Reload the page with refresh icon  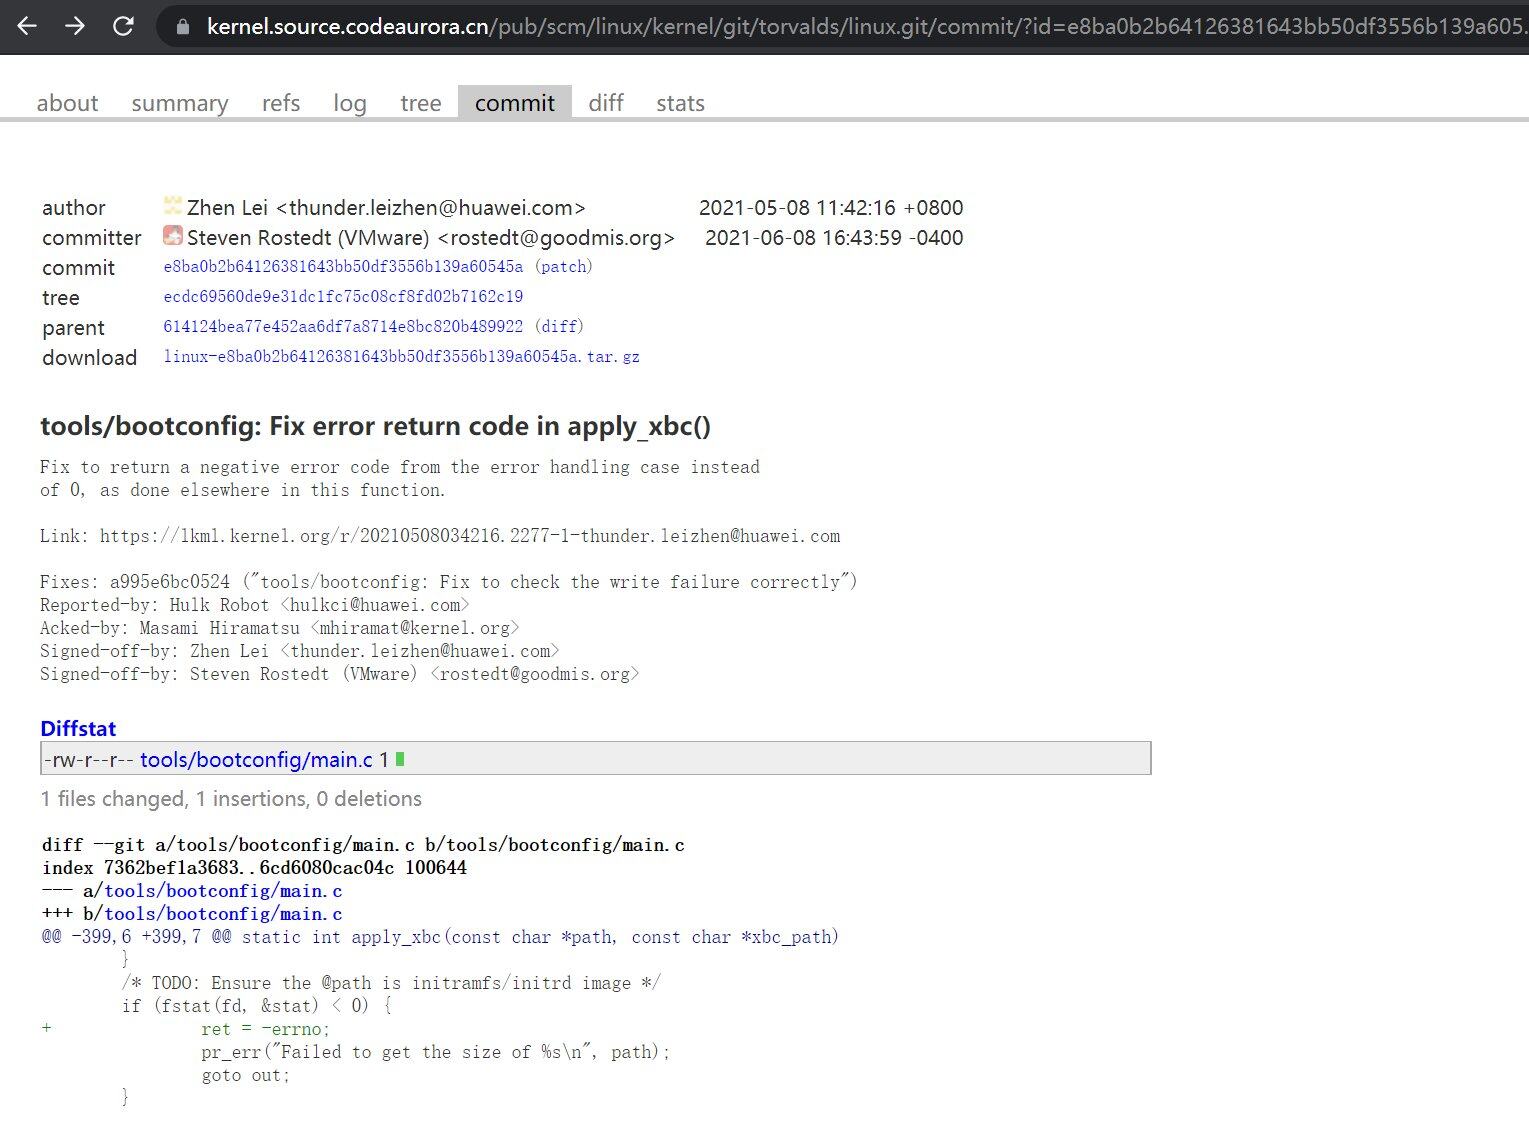pyautogui.click(x=123, y=25)
